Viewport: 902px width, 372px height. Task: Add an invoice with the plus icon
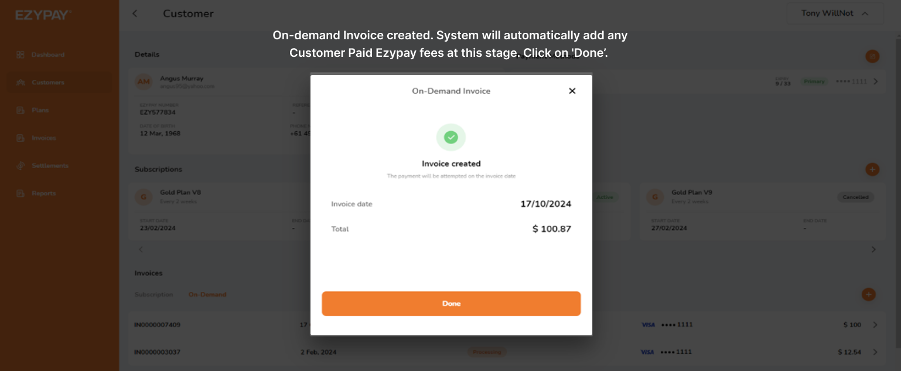coord(868,294)
